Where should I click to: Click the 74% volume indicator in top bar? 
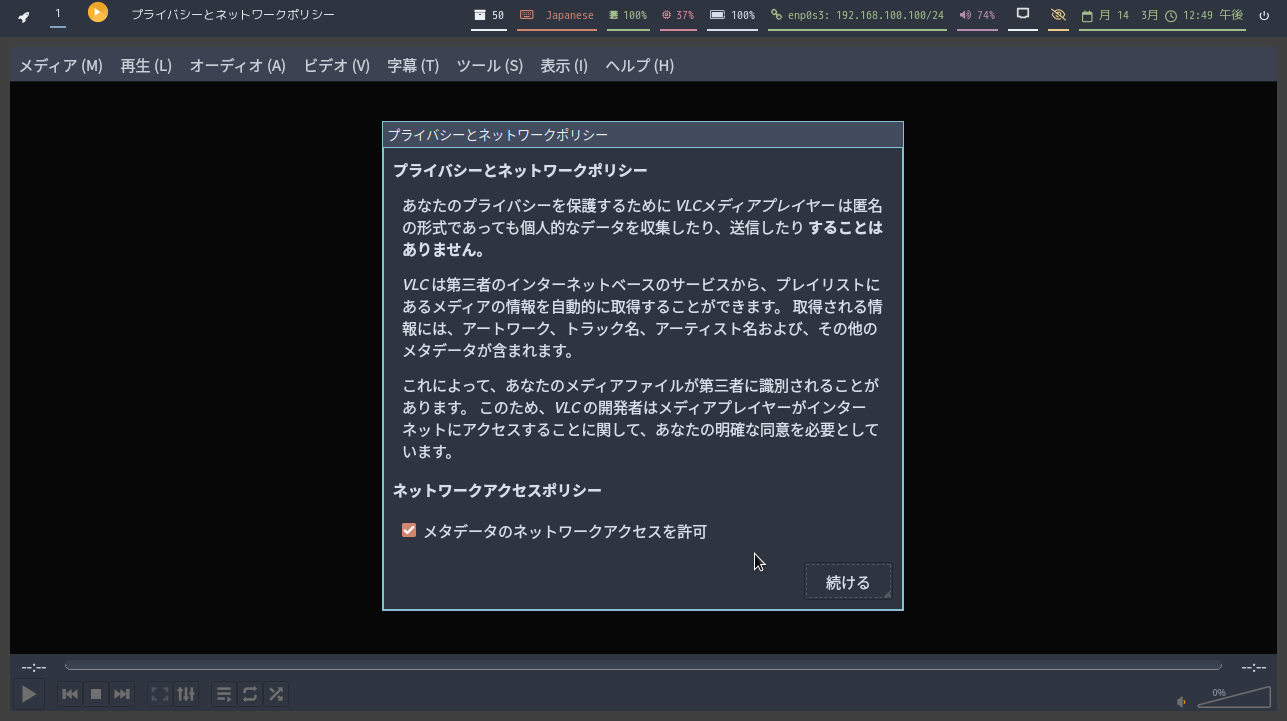point(977,15)
